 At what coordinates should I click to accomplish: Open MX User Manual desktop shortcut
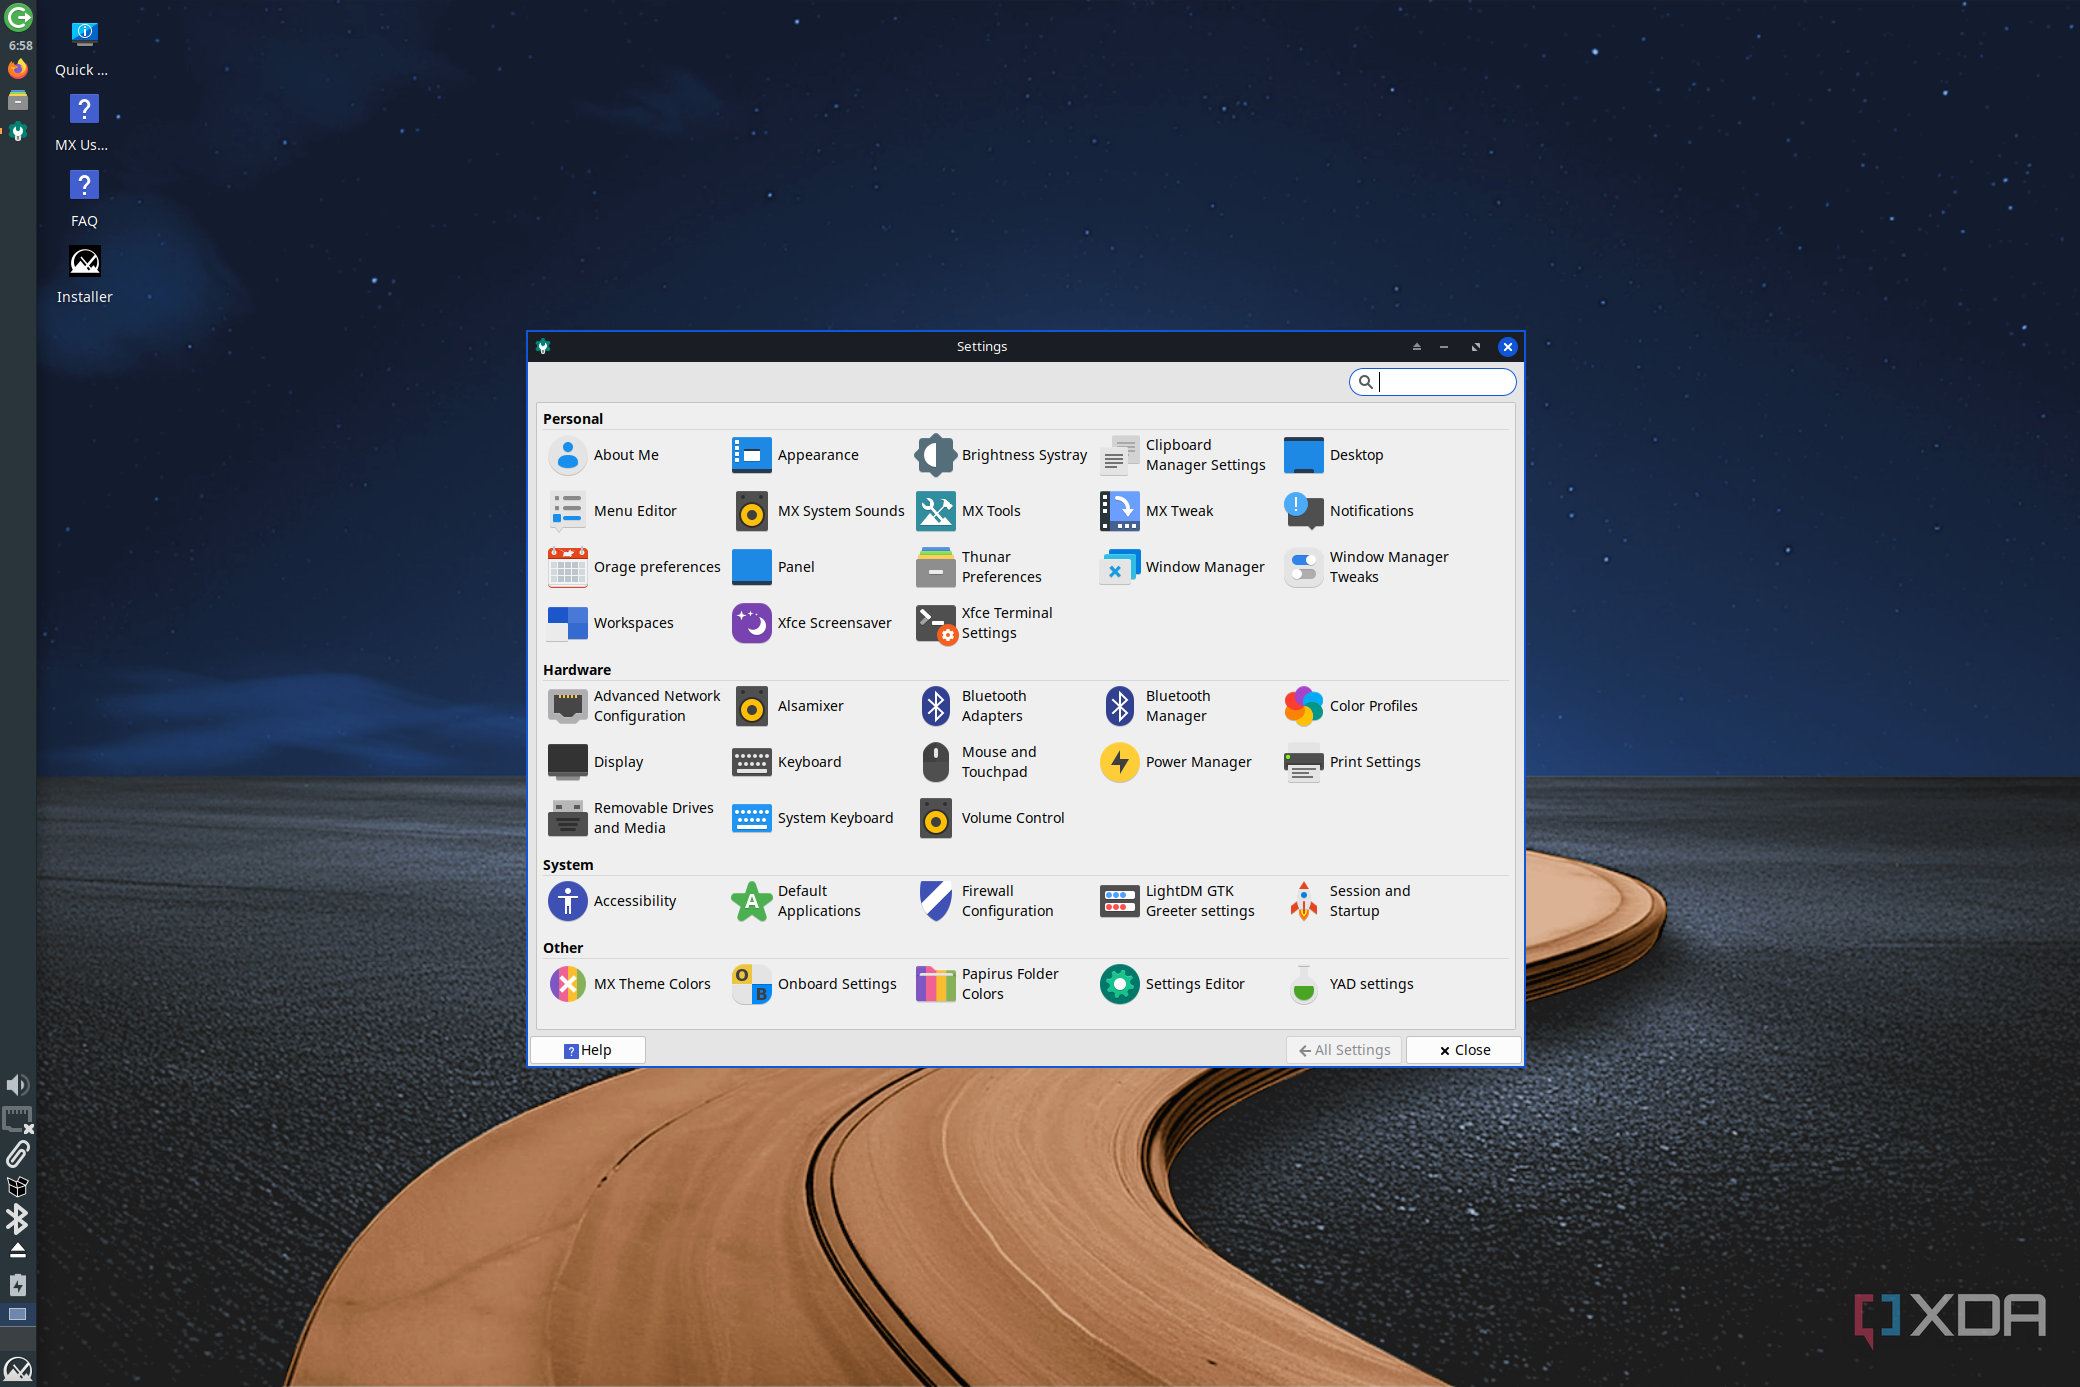[84, 124]
